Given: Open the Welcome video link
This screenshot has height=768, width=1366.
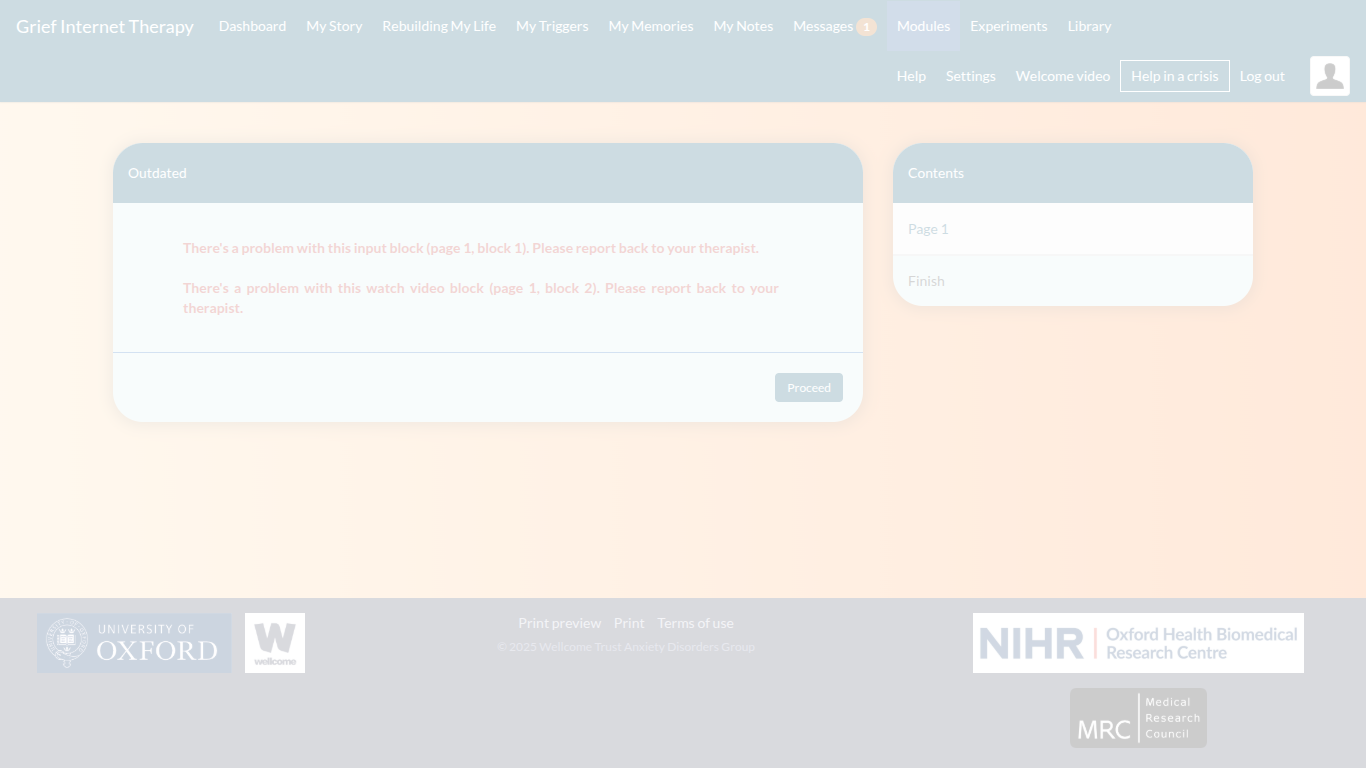Looking at the screenshot, I should 1062,76.
